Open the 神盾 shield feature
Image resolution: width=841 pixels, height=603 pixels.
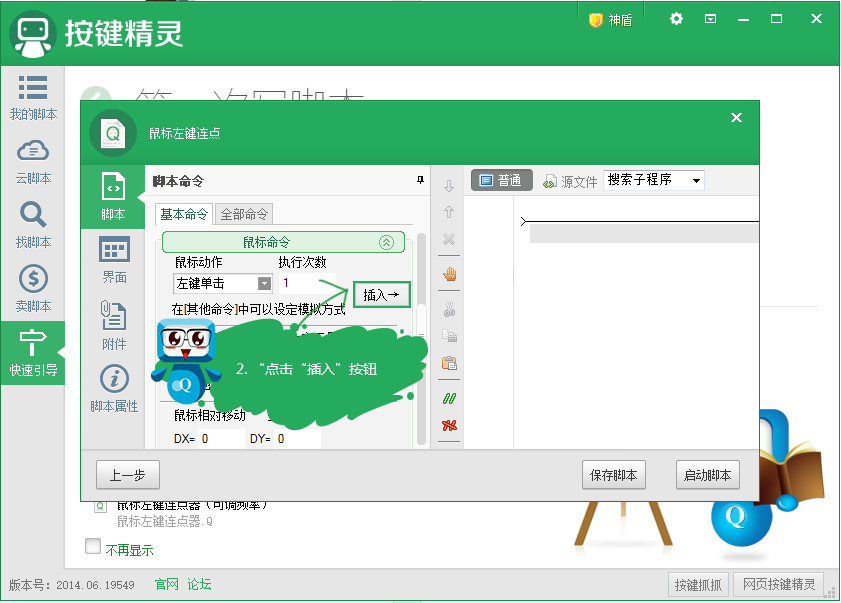click(610, 20)
